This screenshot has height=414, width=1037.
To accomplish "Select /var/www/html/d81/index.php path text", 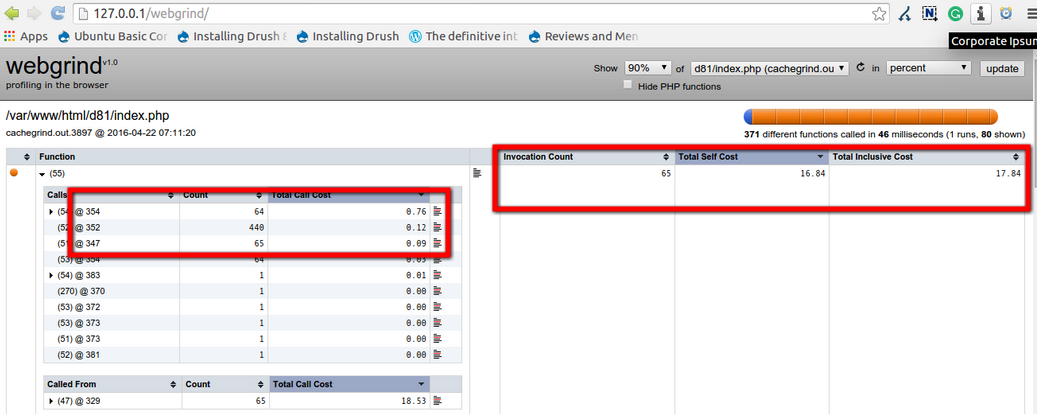I will point(87,116).
